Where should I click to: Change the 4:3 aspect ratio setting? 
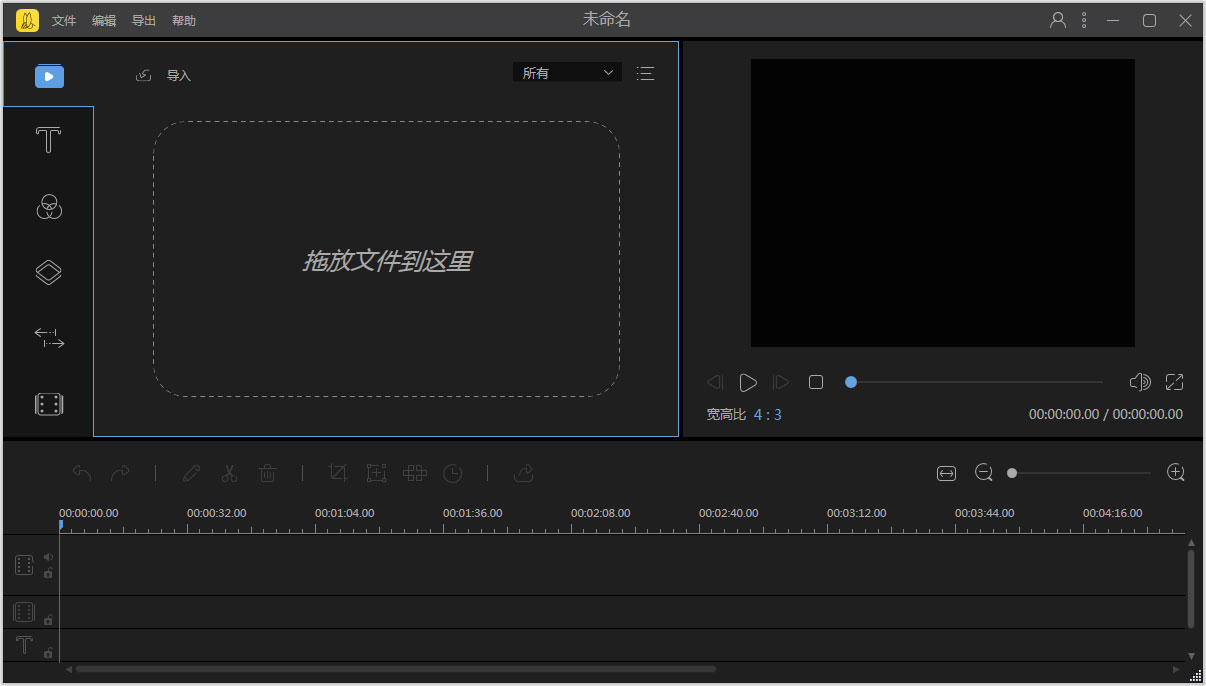pos(768,414)
